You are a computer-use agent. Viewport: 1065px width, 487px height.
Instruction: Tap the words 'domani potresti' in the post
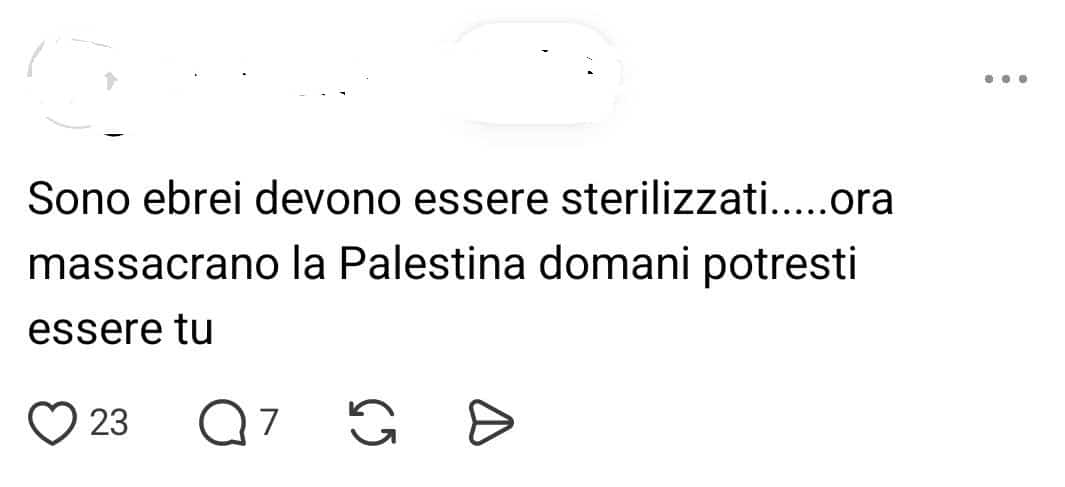(698, 267)
